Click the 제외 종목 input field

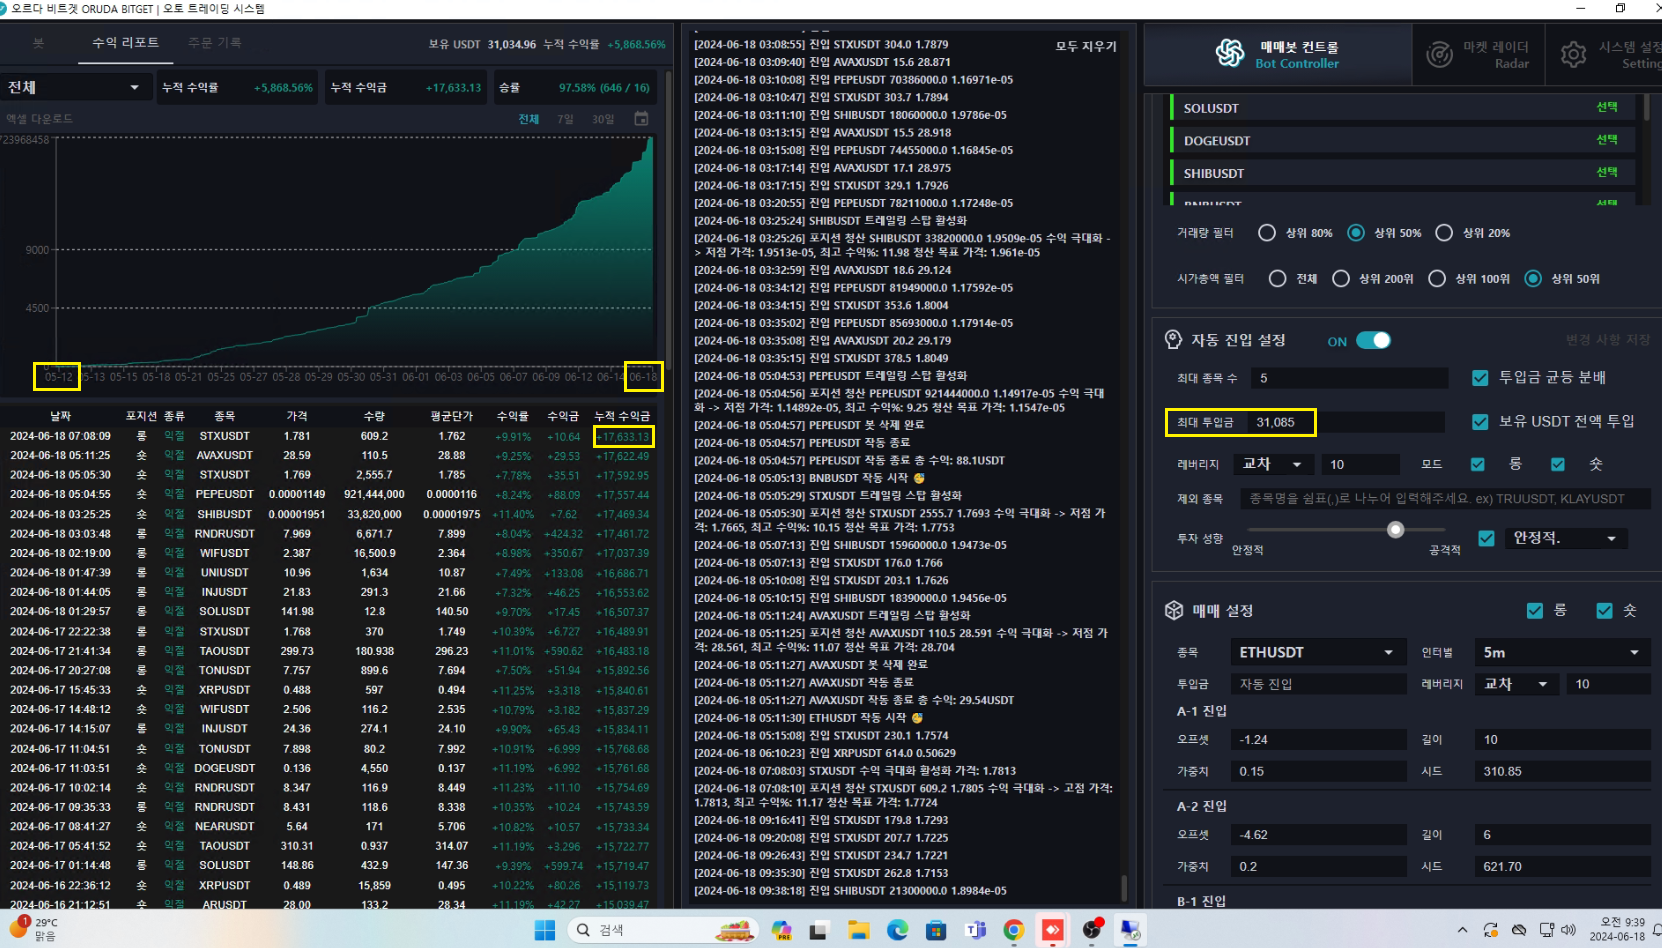pyautogui.click(x=1445, y=499)
